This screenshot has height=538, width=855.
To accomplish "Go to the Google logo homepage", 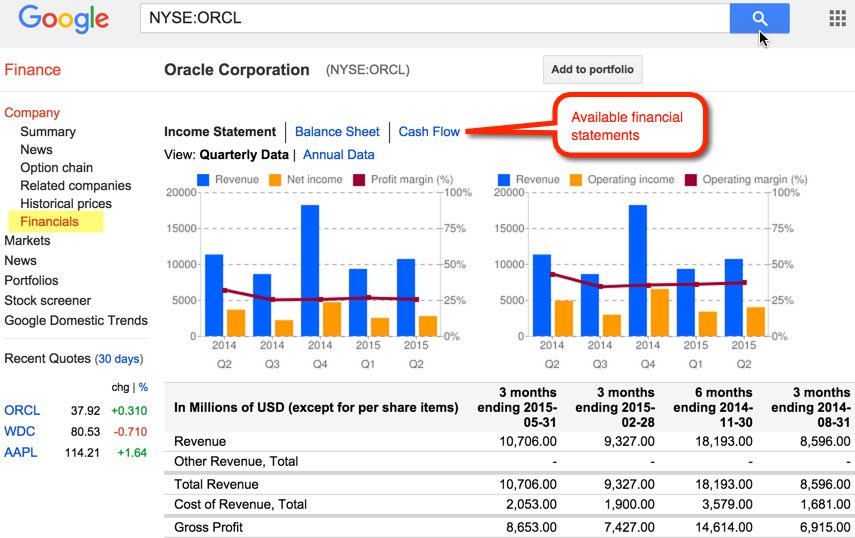I will coord(63,19).
